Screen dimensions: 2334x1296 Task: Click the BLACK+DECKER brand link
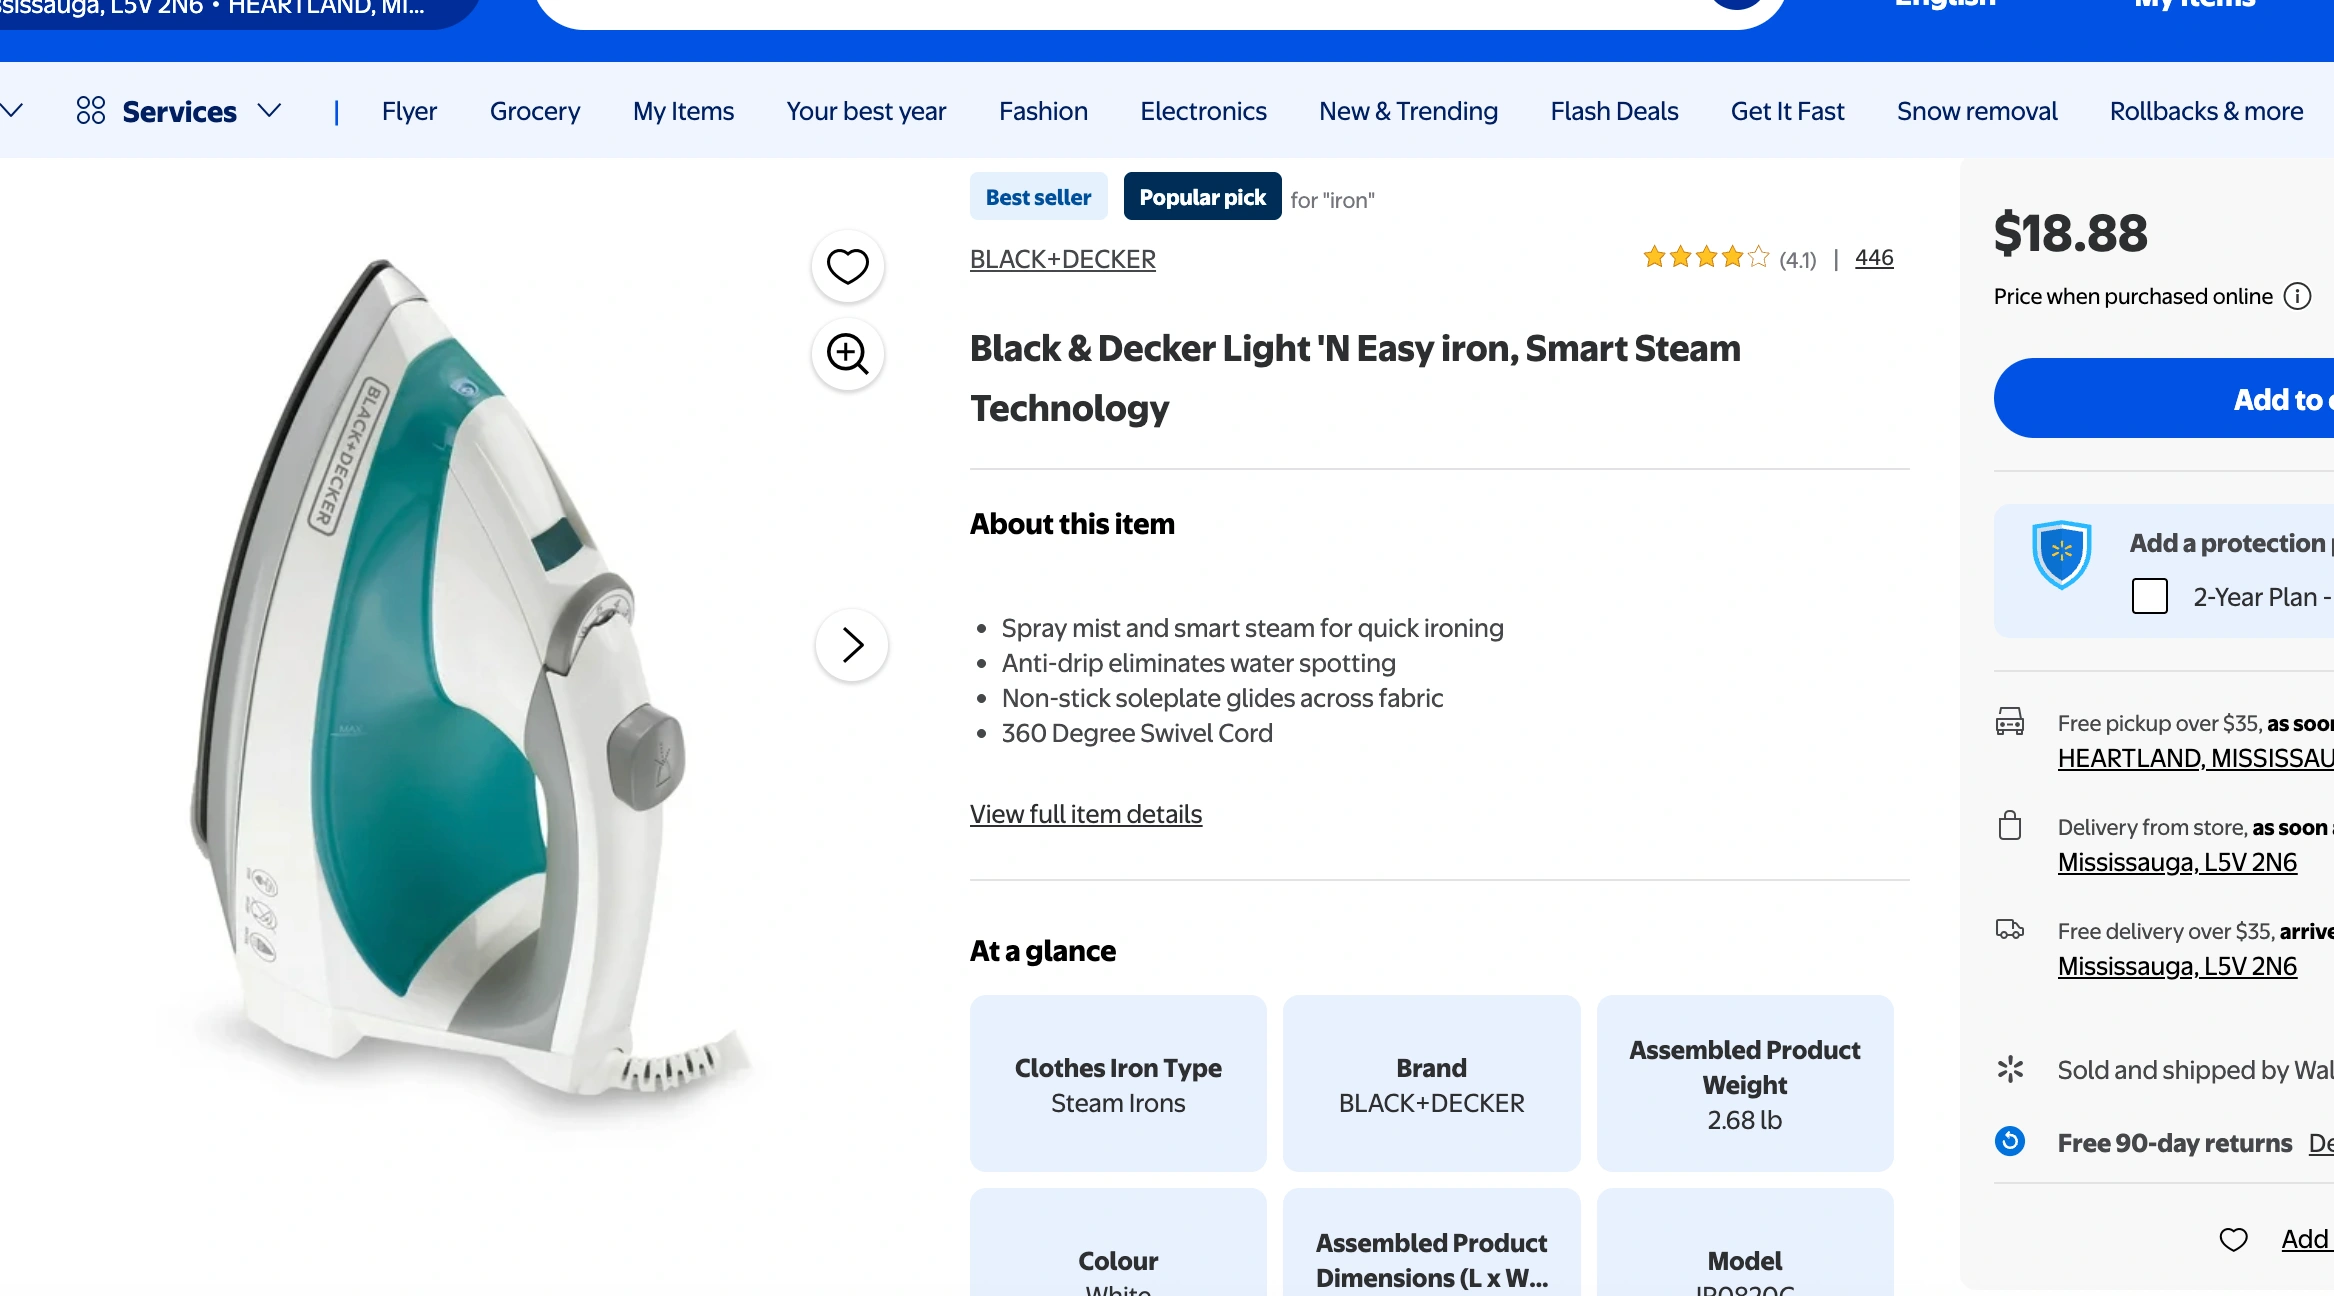(x=1062, y=259)
